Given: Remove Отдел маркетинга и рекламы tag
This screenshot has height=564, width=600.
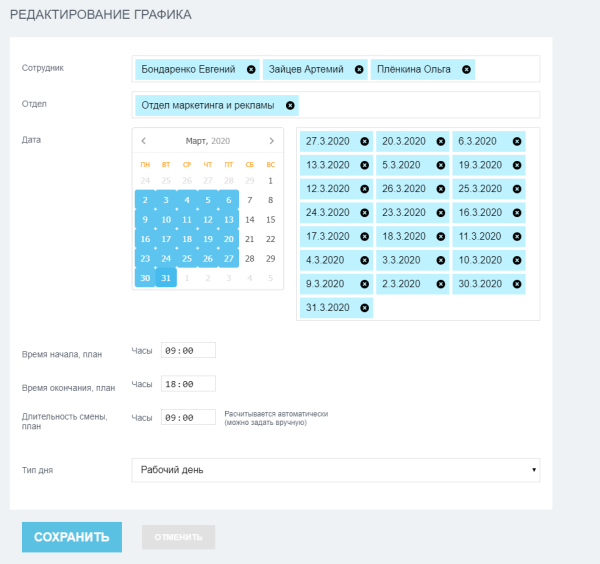Looking at the screenshot, I should point(290,105).
